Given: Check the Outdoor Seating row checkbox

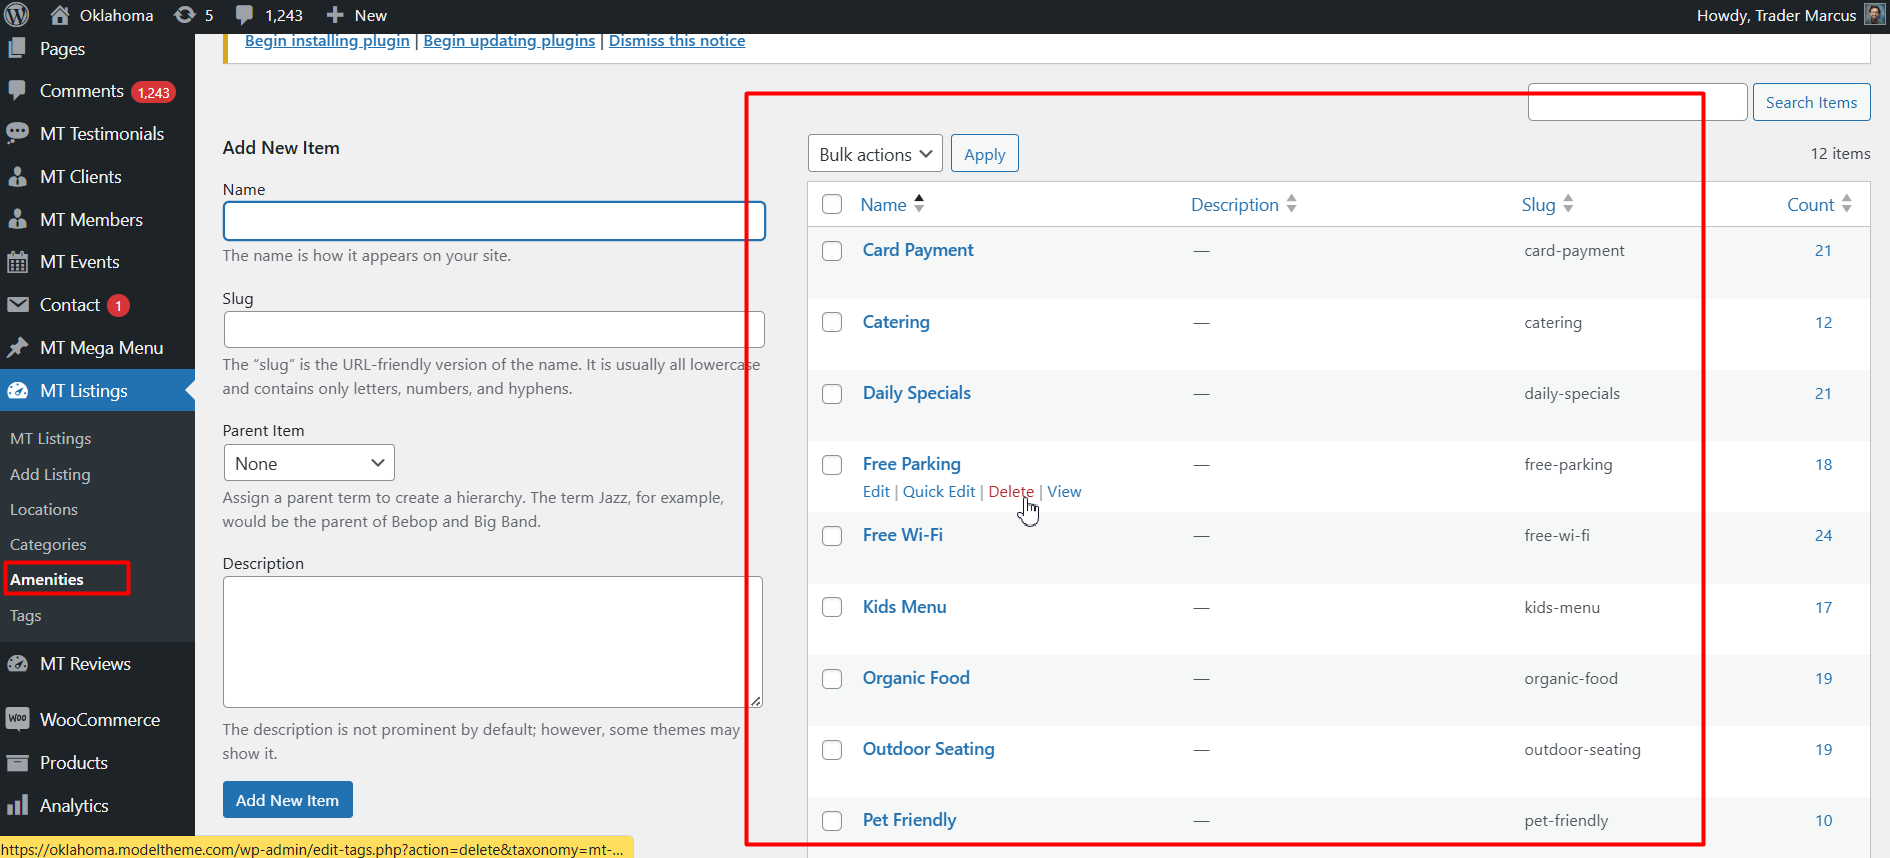Looking at the screenshot, I should (832, 750).
